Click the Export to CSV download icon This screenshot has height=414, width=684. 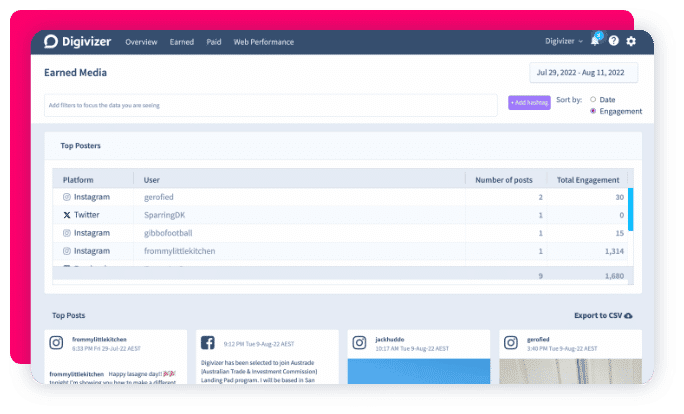click(628, 316)
